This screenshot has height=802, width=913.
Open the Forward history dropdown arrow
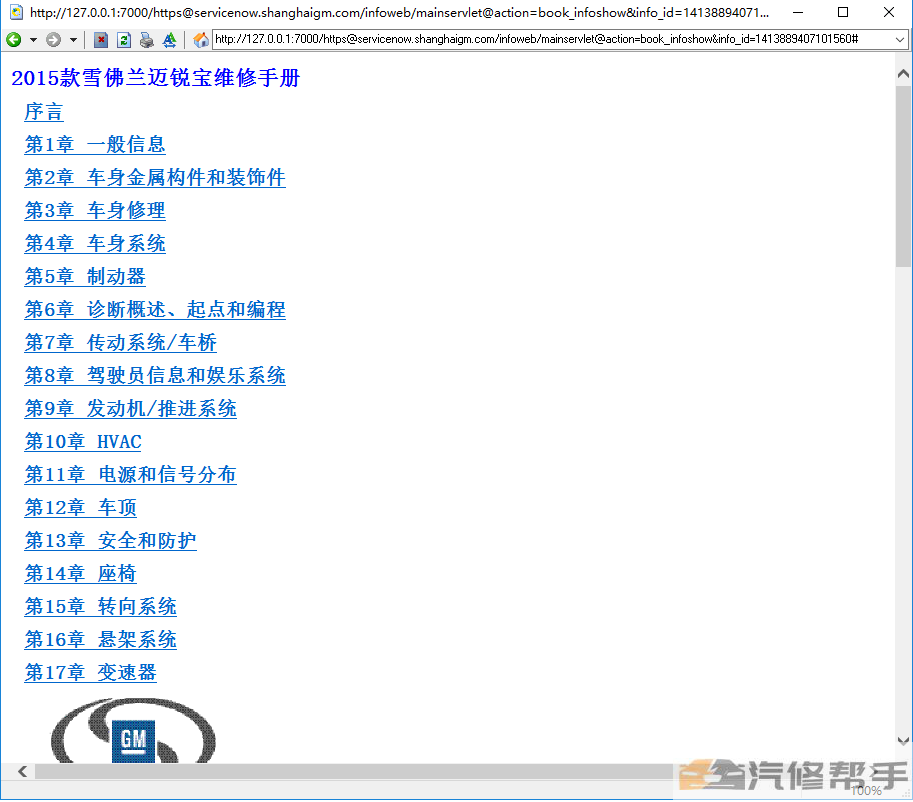tap(73, 40)
